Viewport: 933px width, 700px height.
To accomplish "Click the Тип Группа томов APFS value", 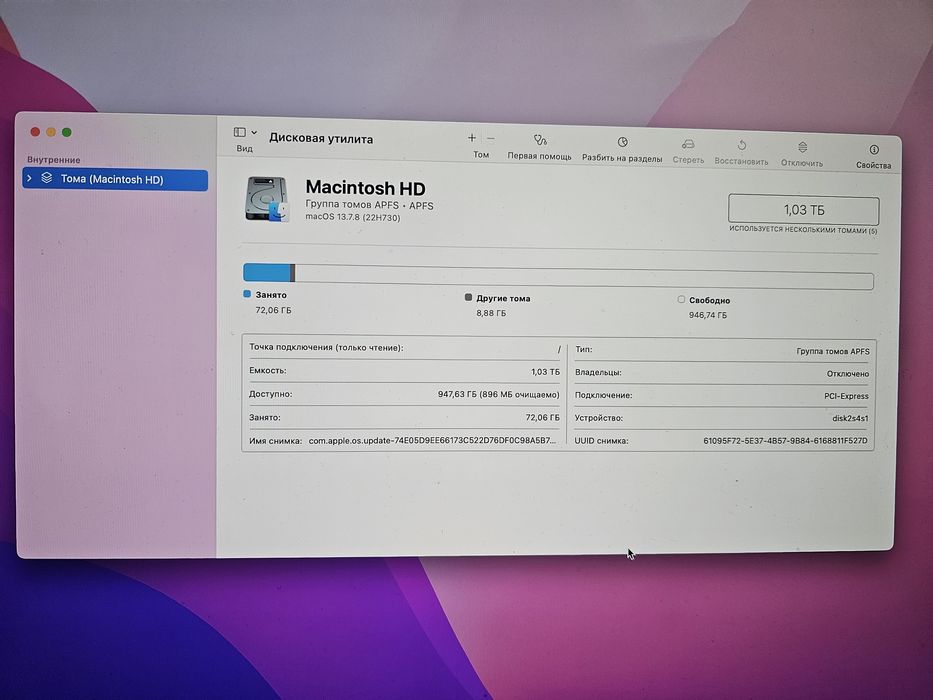I will [x=833, y=351].
